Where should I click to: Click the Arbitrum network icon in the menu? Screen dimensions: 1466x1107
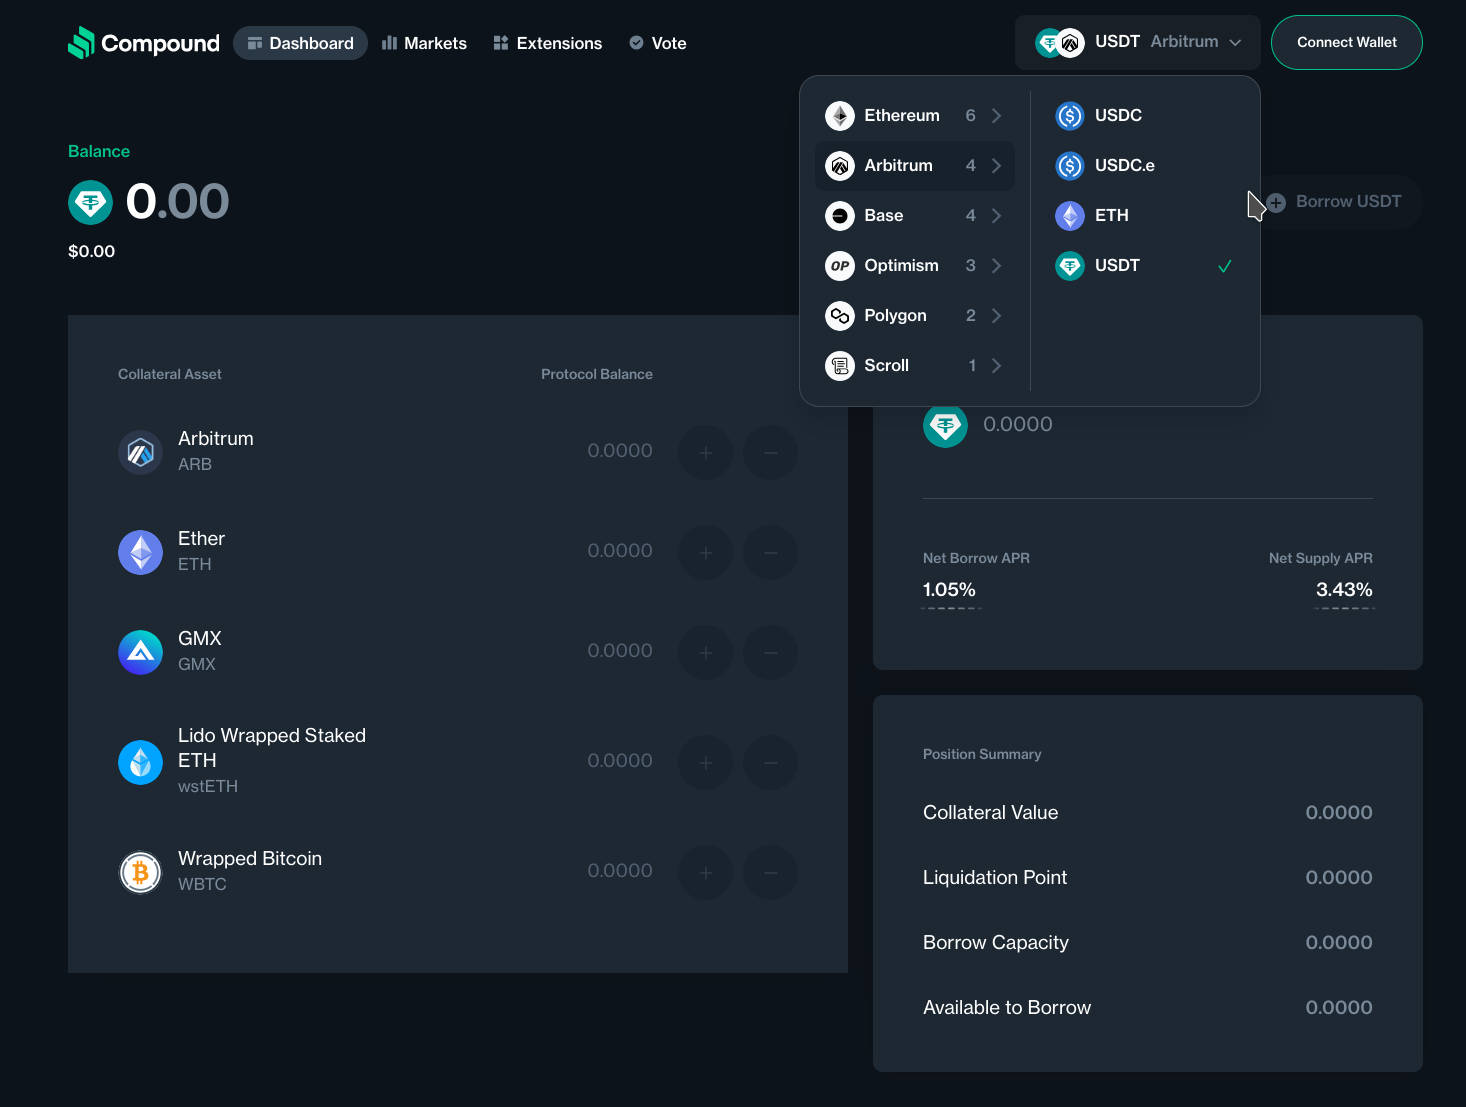[x=840, y=166]
